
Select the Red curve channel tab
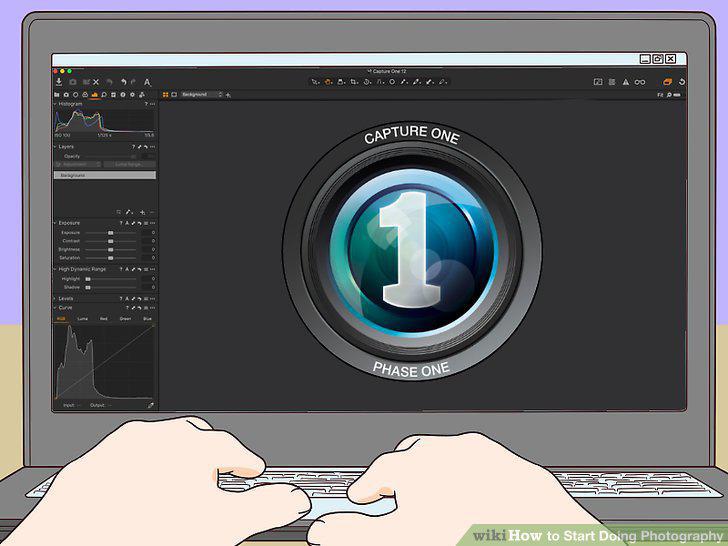pyautogui.click(x=104, y=319)
